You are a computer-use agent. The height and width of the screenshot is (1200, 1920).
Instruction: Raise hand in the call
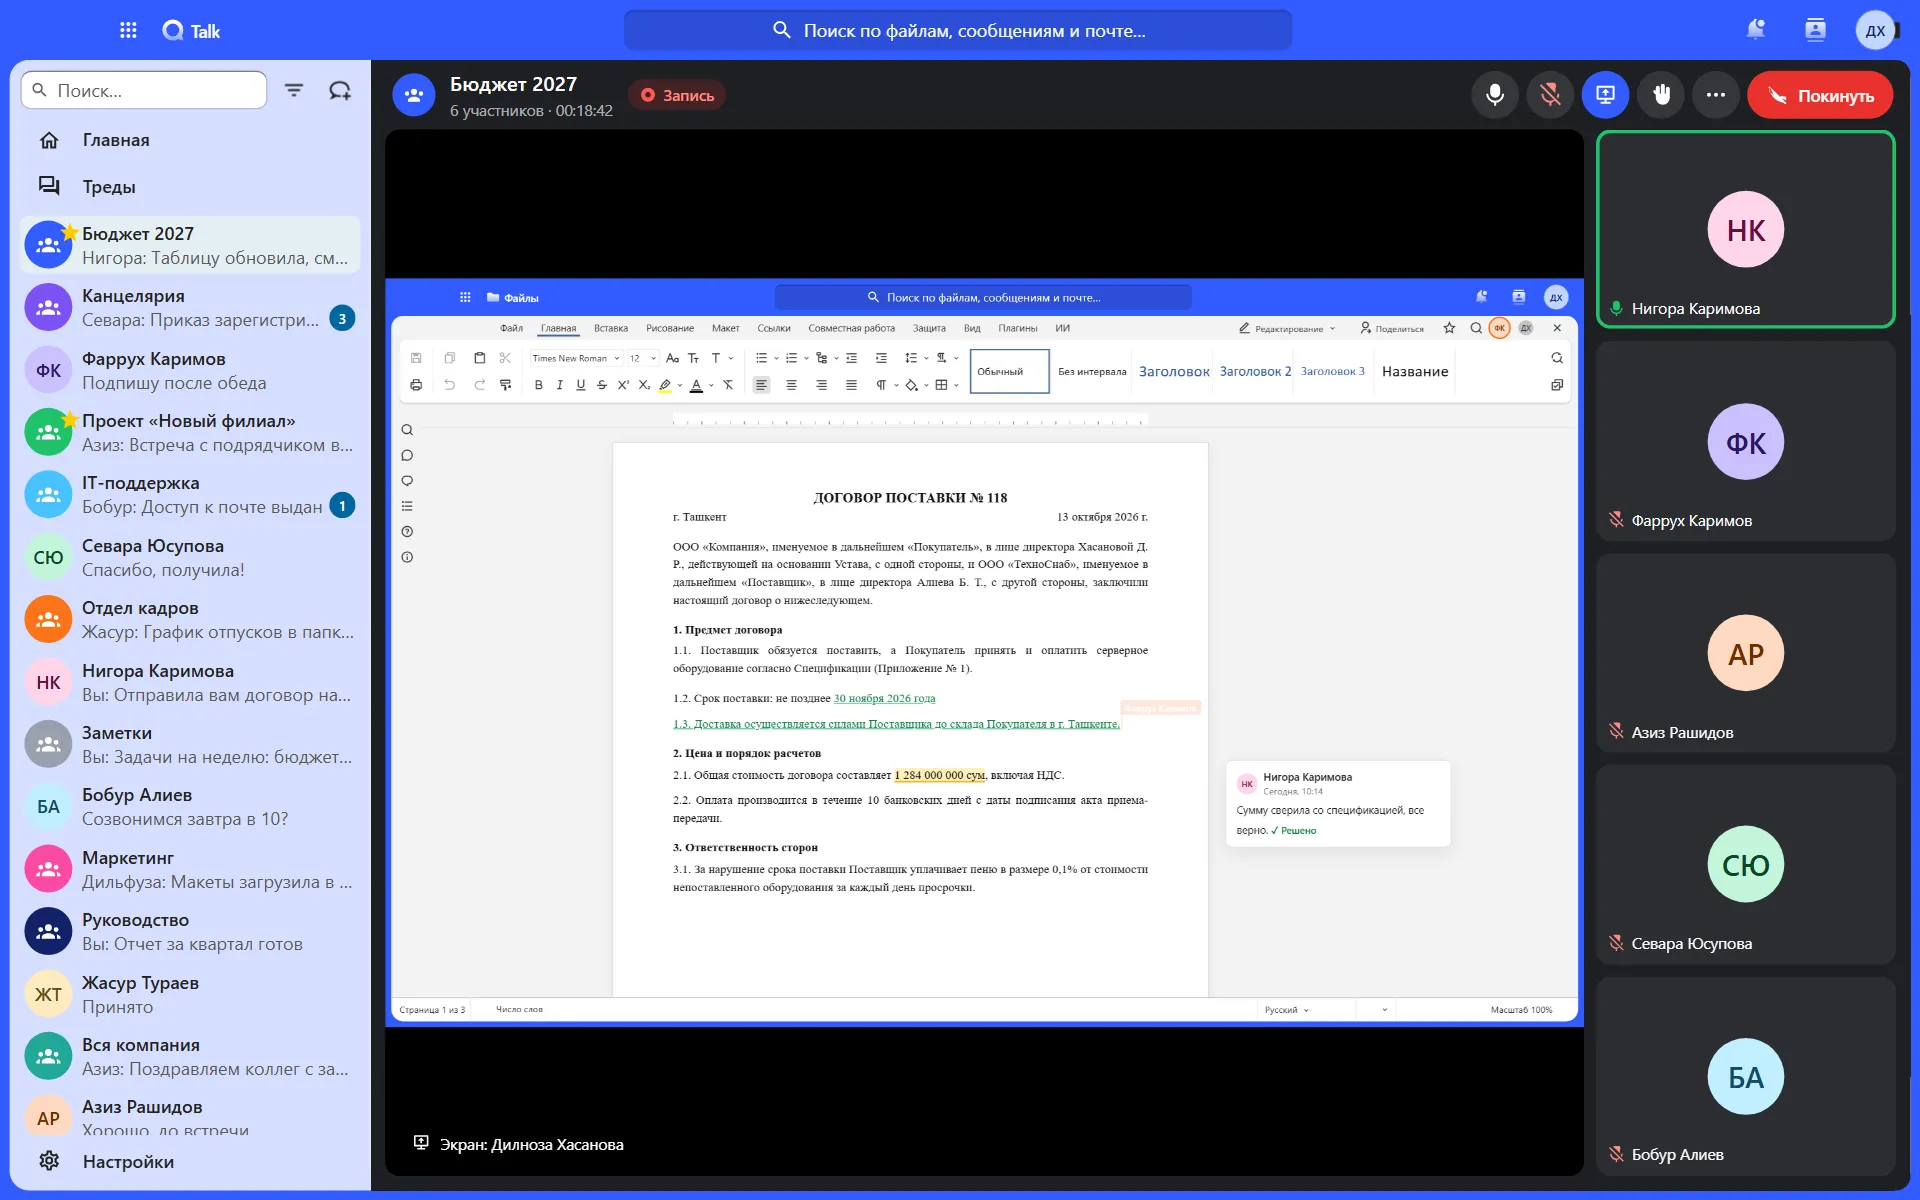tap(1661, 95)
